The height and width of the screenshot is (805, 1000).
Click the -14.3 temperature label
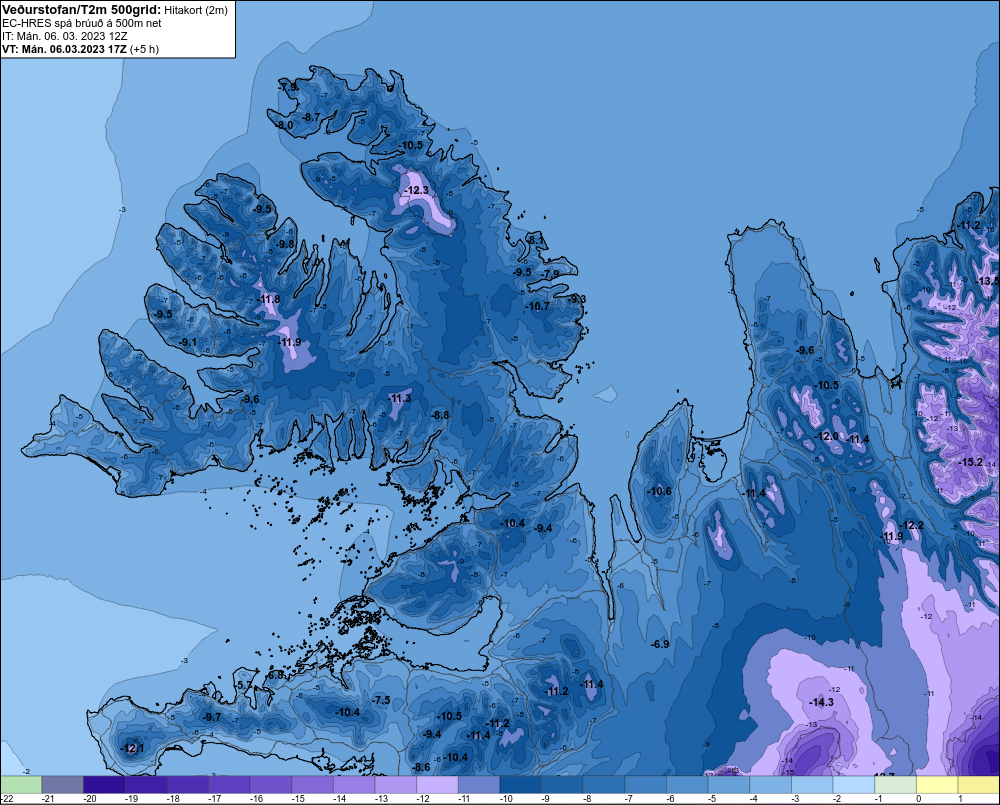coord(821,702)
